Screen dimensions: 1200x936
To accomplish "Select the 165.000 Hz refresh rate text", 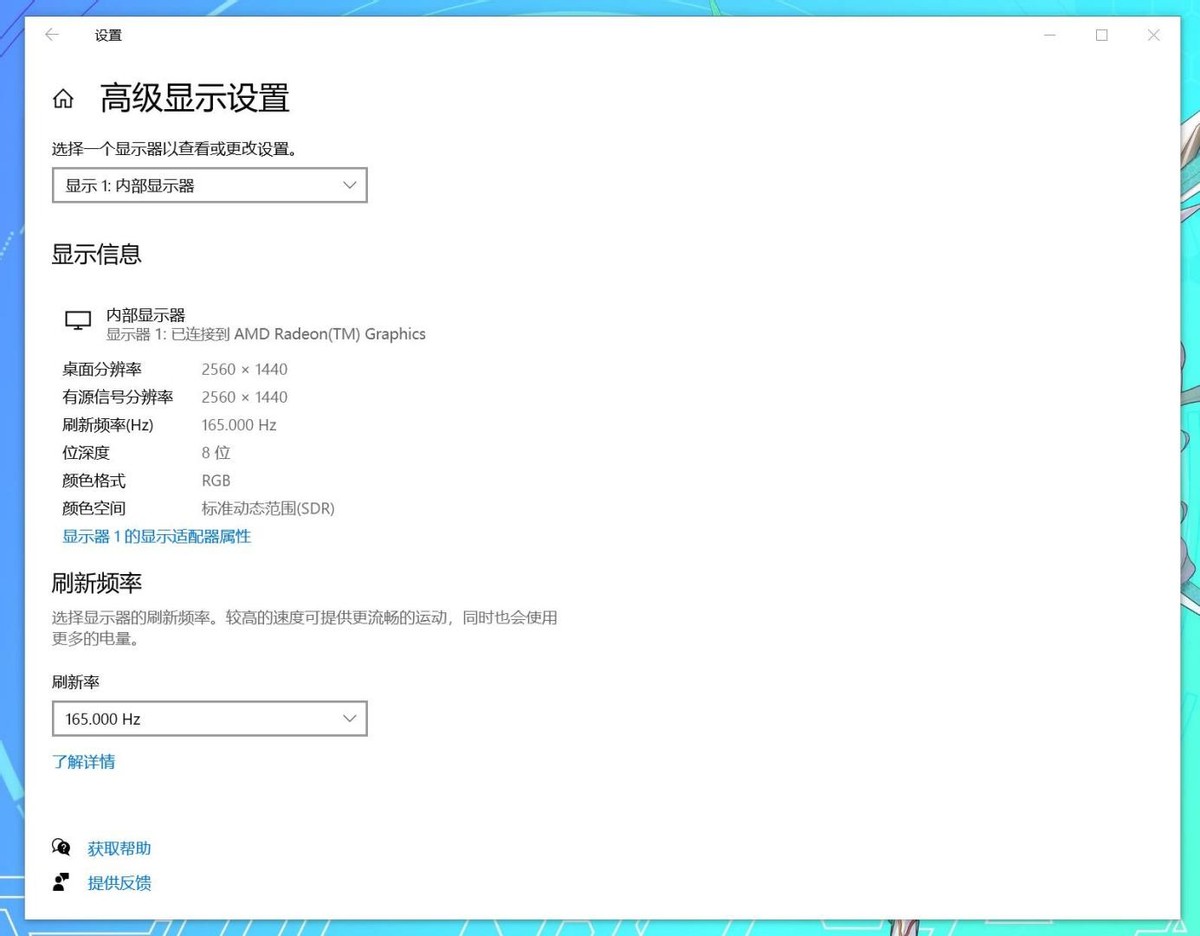I will [x=239, y=424].
